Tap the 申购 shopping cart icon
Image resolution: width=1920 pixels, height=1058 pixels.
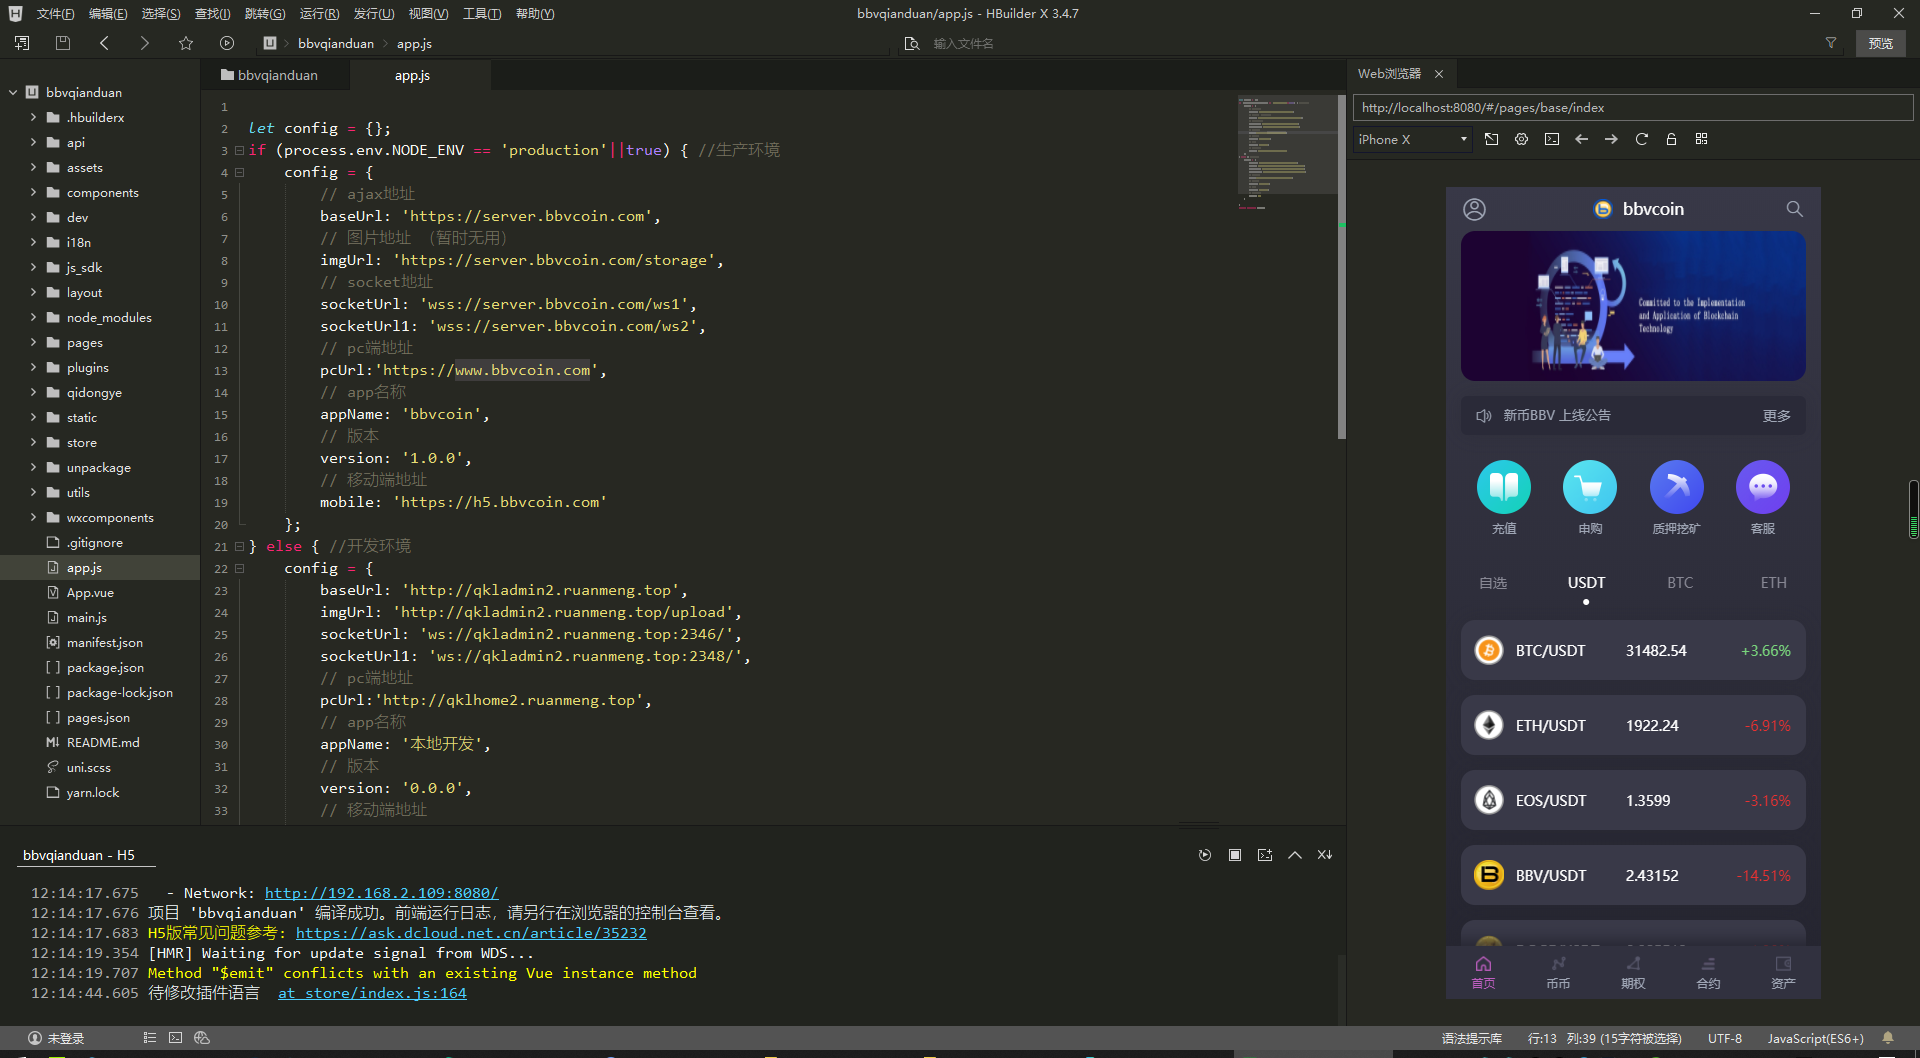point(1590,487)
